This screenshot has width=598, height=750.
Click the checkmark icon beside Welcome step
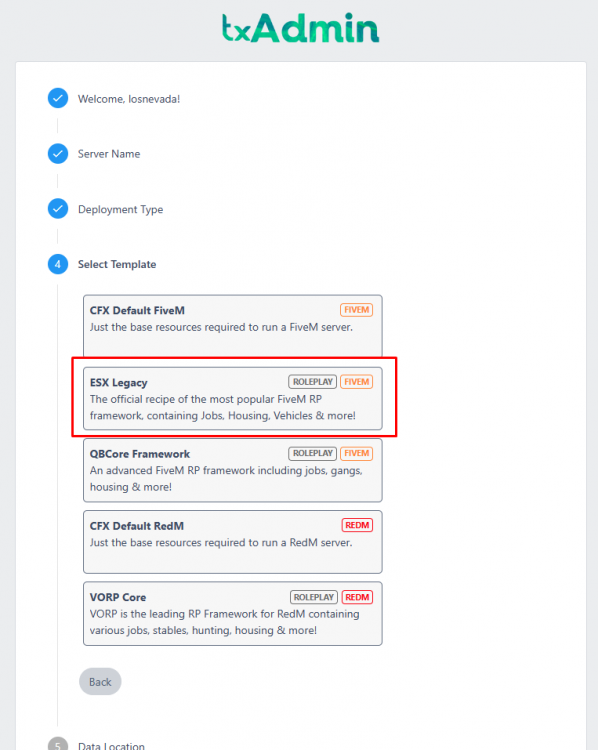pos(58,98)
